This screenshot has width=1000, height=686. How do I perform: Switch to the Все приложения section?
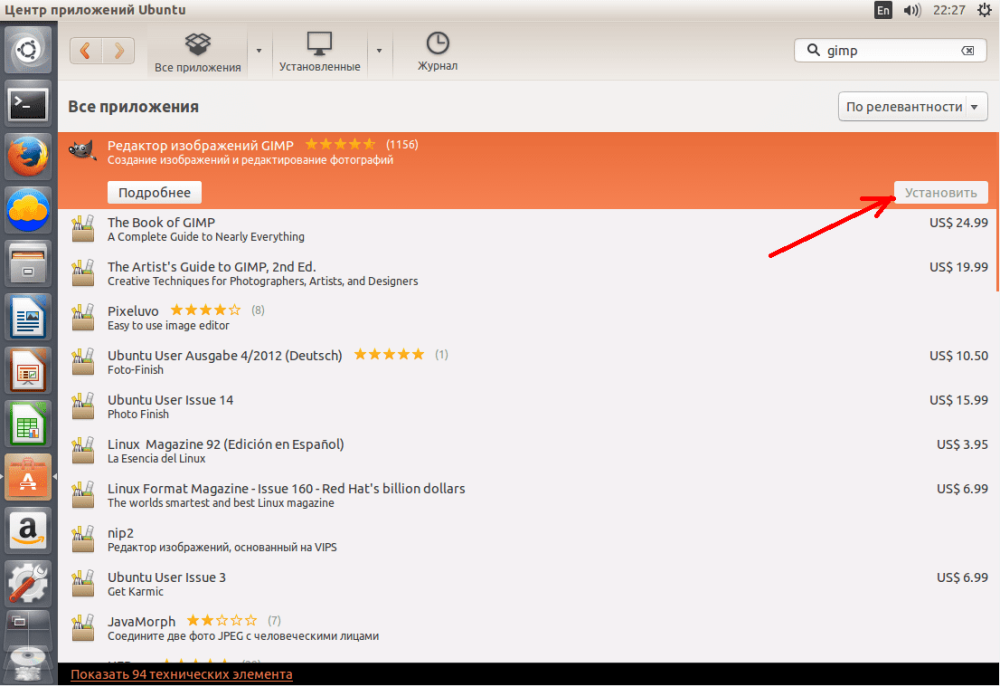coord(198,52)
